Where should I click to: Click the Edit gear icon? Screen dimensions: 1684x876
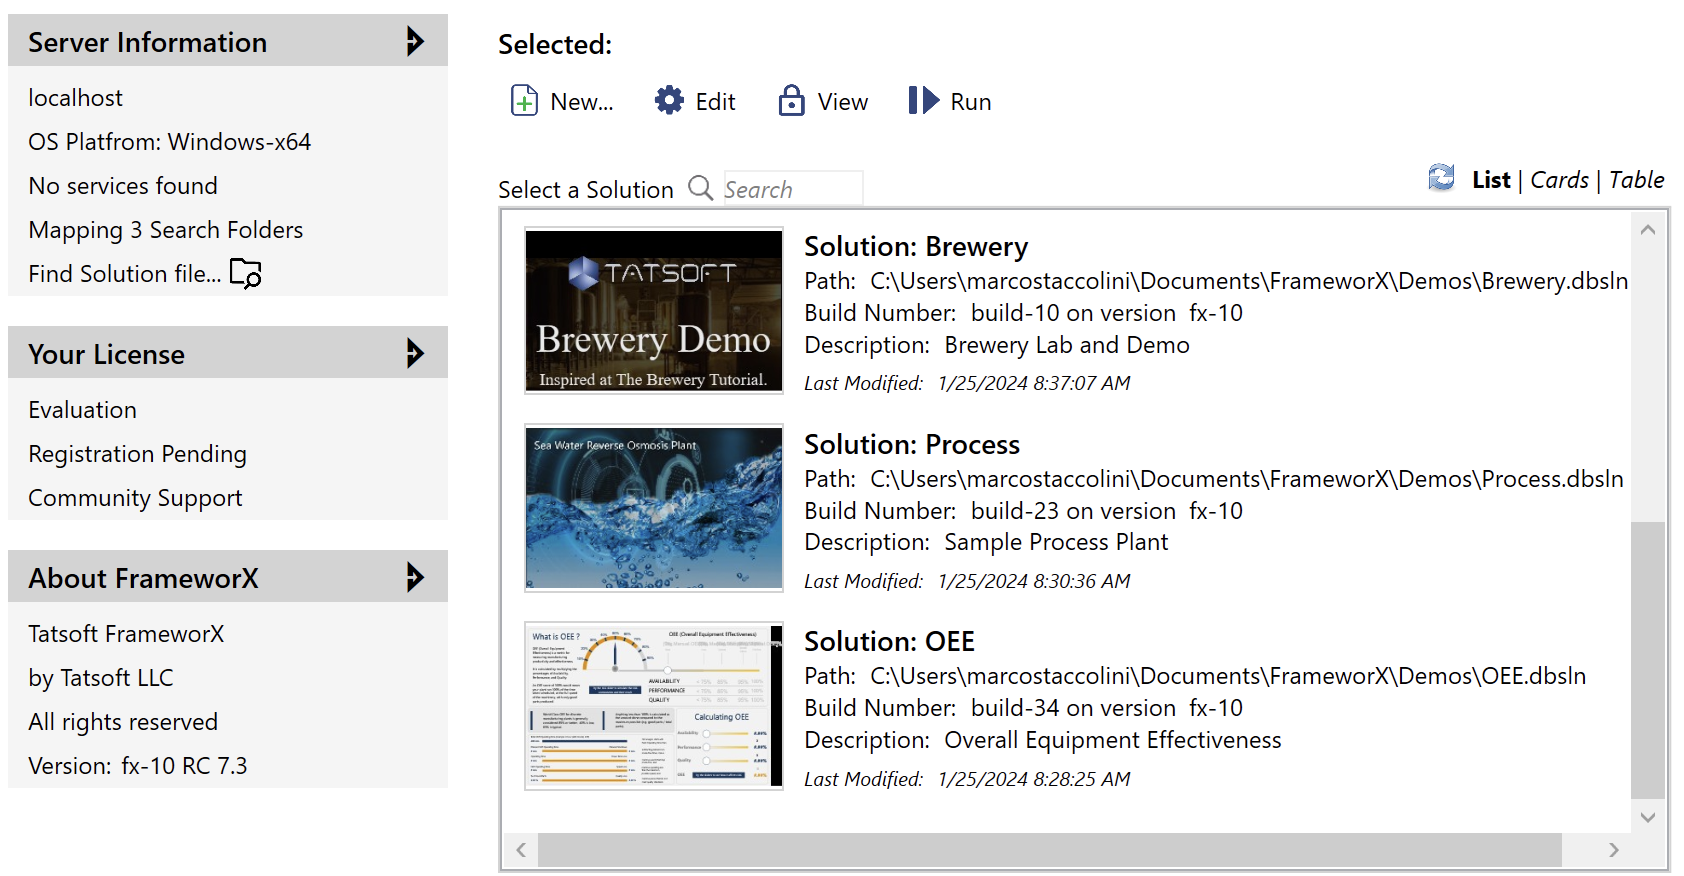(x=669, y=101)
